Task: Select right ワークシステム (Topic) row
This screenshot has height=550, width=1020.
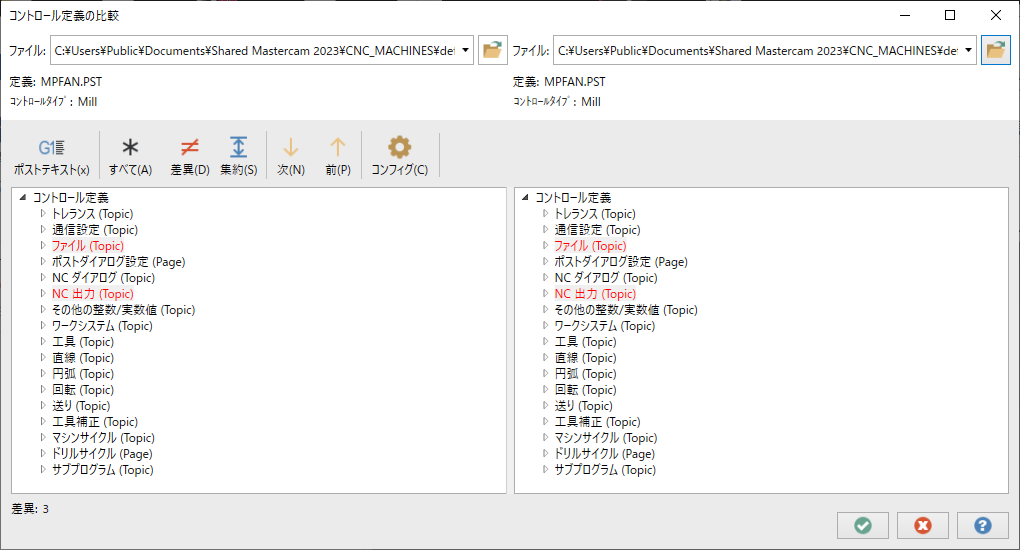Action: (x=604, y=326)
